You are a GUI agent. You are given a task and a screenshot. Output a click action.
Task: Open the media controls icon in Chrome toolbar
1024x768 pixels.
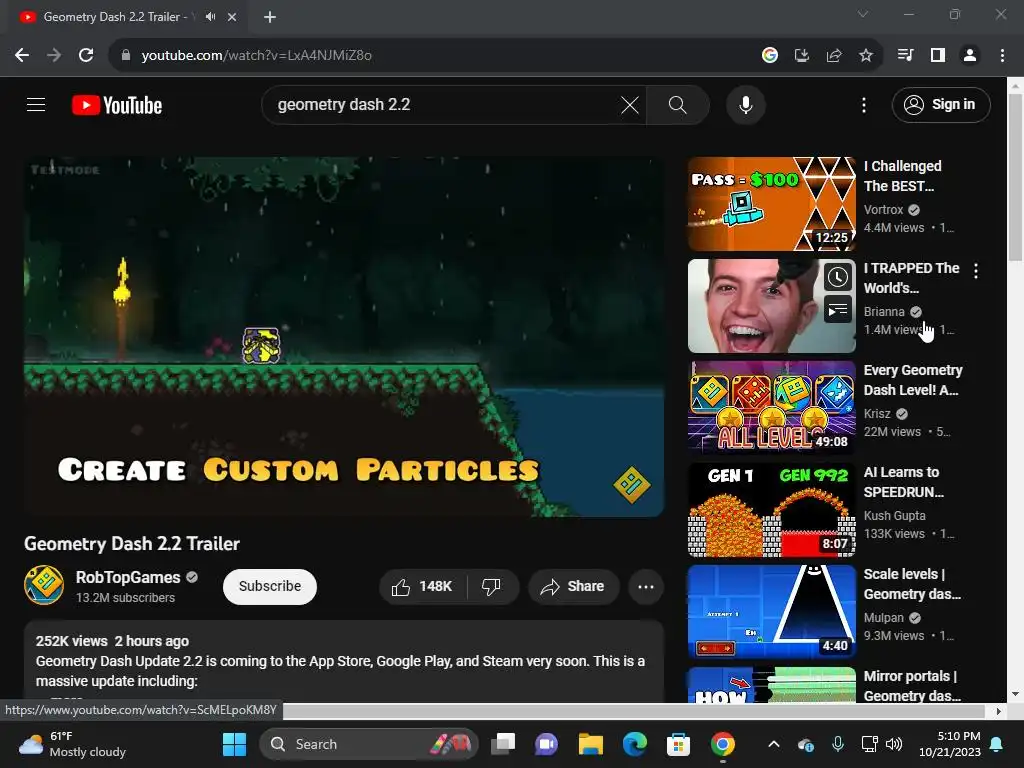tap(906, 56)
